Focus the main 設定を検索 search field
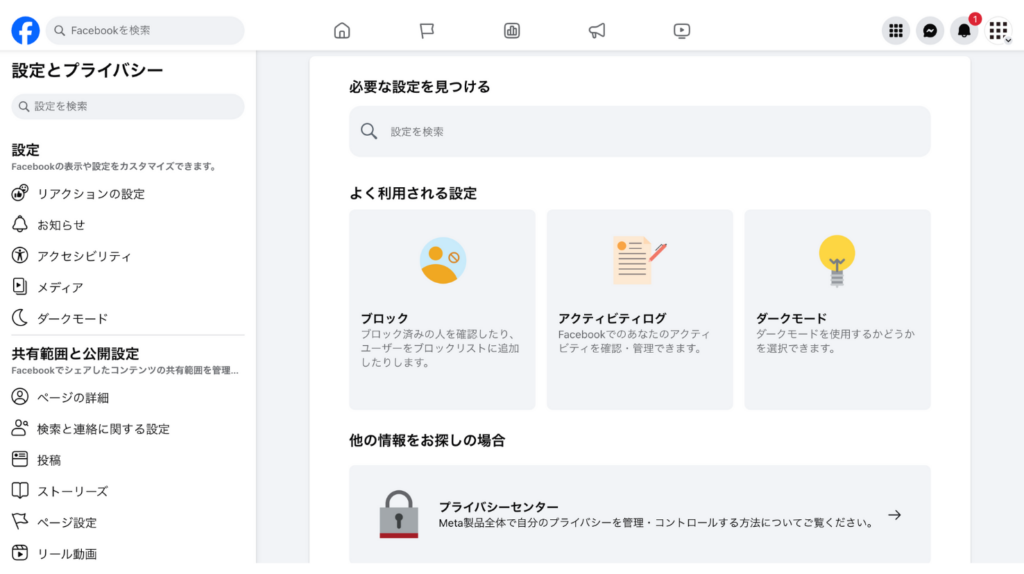1024x574 pixels. tap(639, 131)
